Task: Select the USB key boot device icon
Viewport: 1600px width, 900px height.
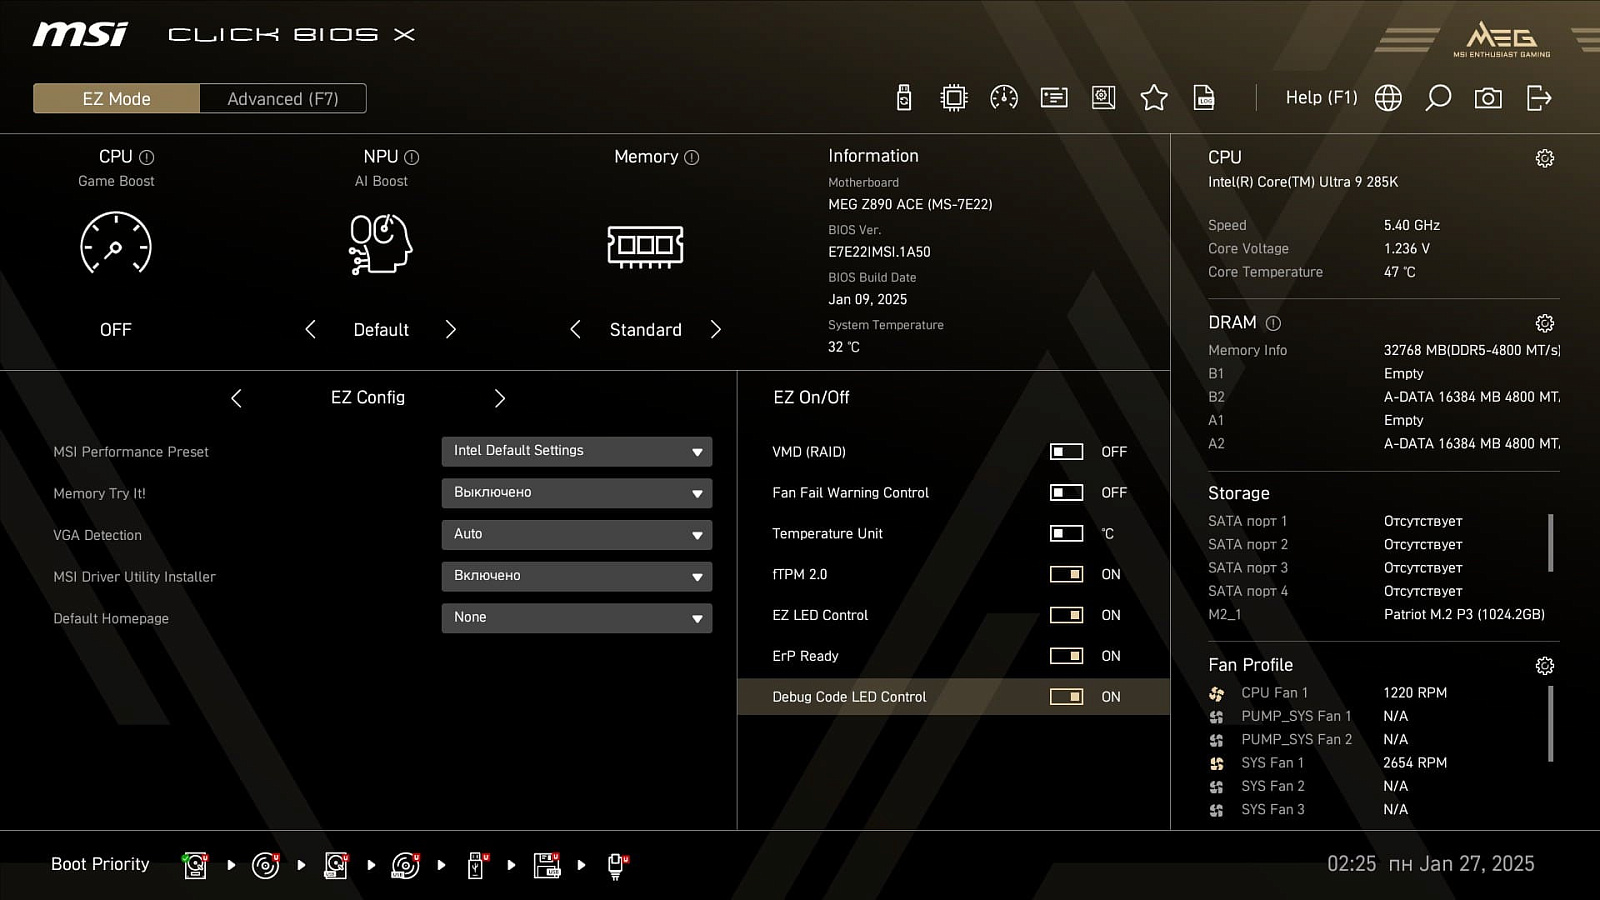Action: [x=477, y=865]
